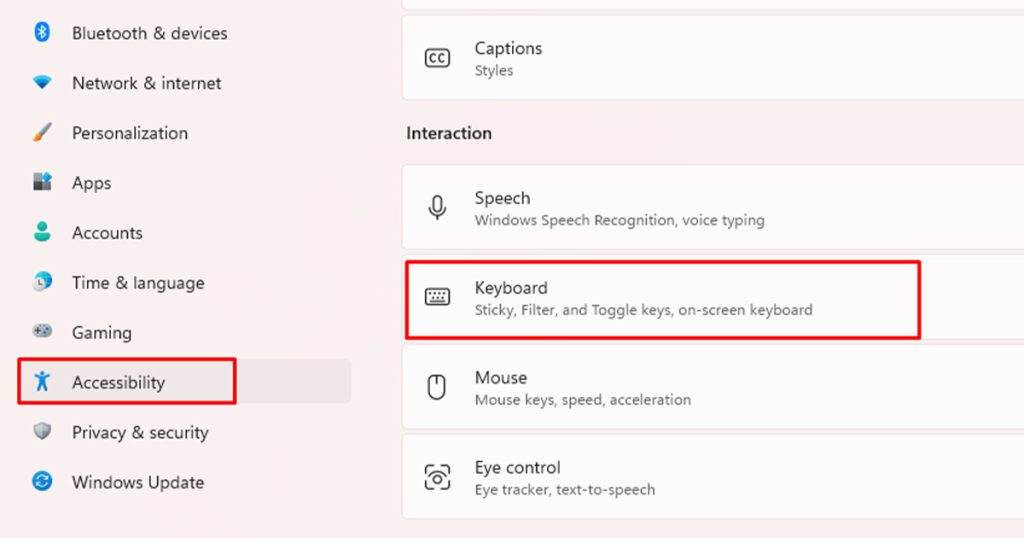Screen dimensions: 1024x538
Task: Click the 'Styles' subtitle under Captions
Action: coord(494,71)
